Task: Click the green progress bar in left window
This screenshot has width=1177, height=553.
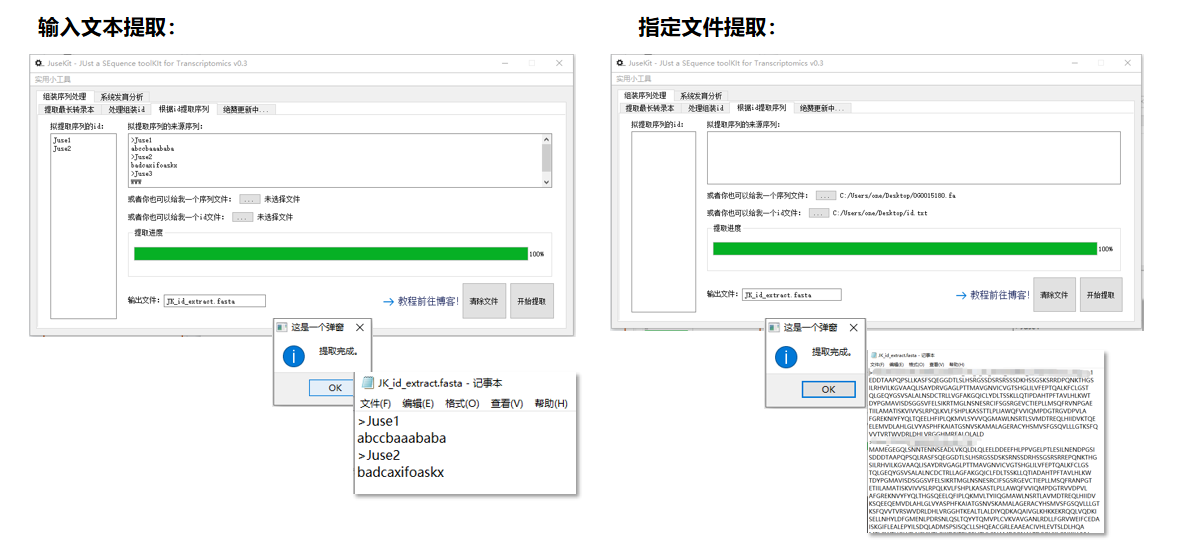Action: 330,254
